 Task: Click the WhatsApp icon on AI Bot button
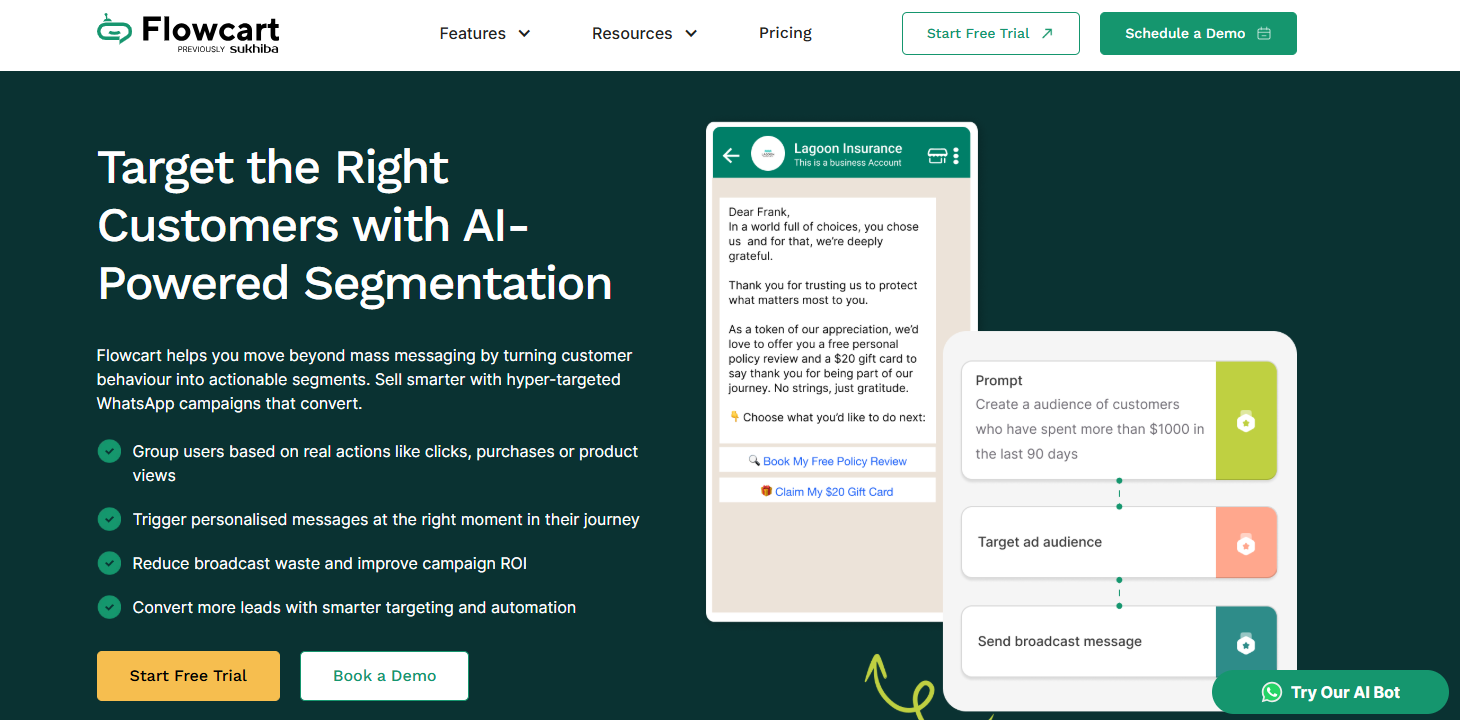pos(1271,692)
